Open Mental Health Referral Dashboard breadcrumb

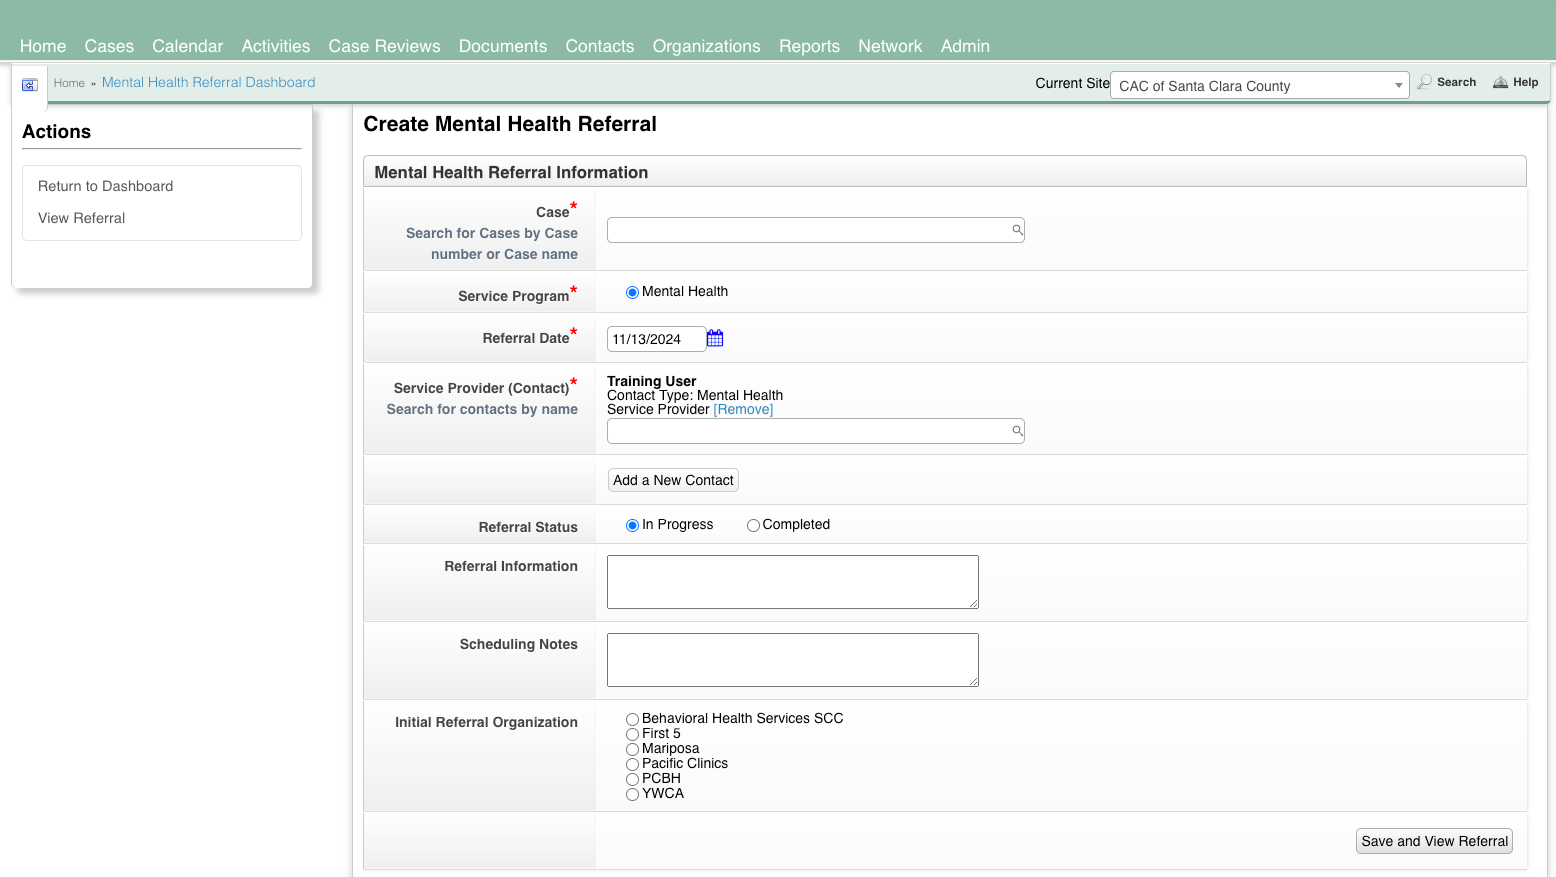tap(208, 82)
